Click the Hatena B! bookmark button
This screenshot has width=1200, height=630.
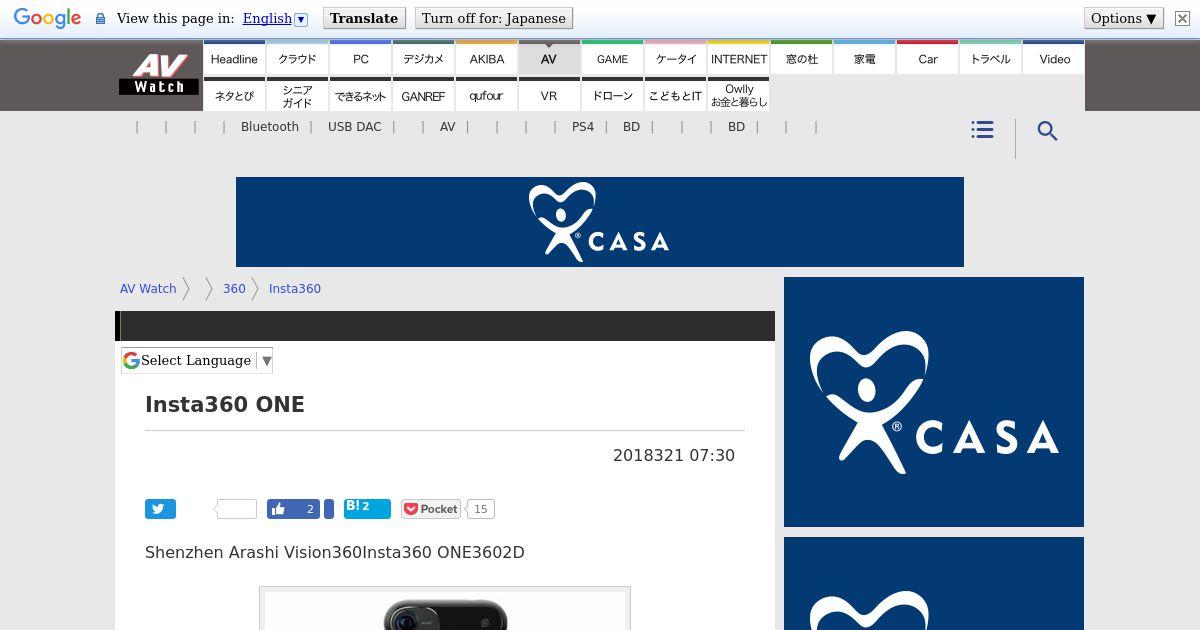[x=367, y=508]
